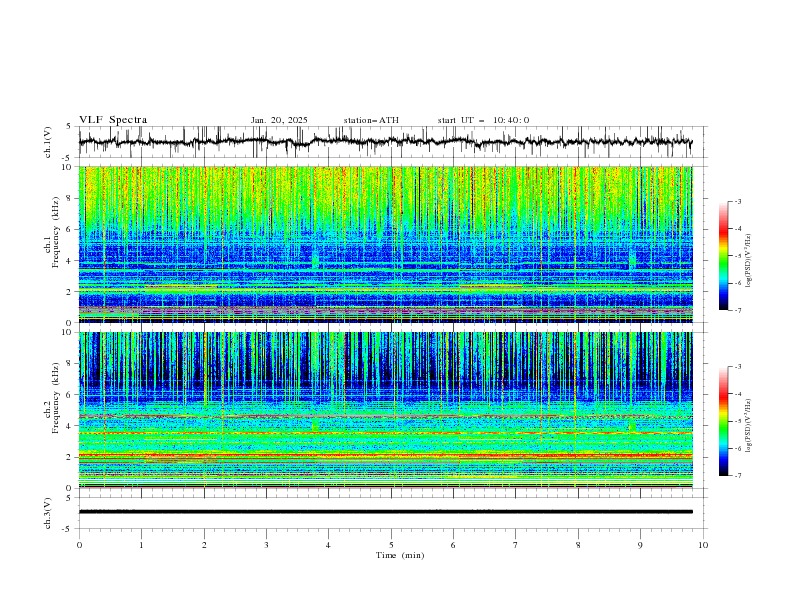Viewport: 792px width, 612px height.
Task: Click the flat ch.3 voltage trace
Action: click(x=385, y=512)
